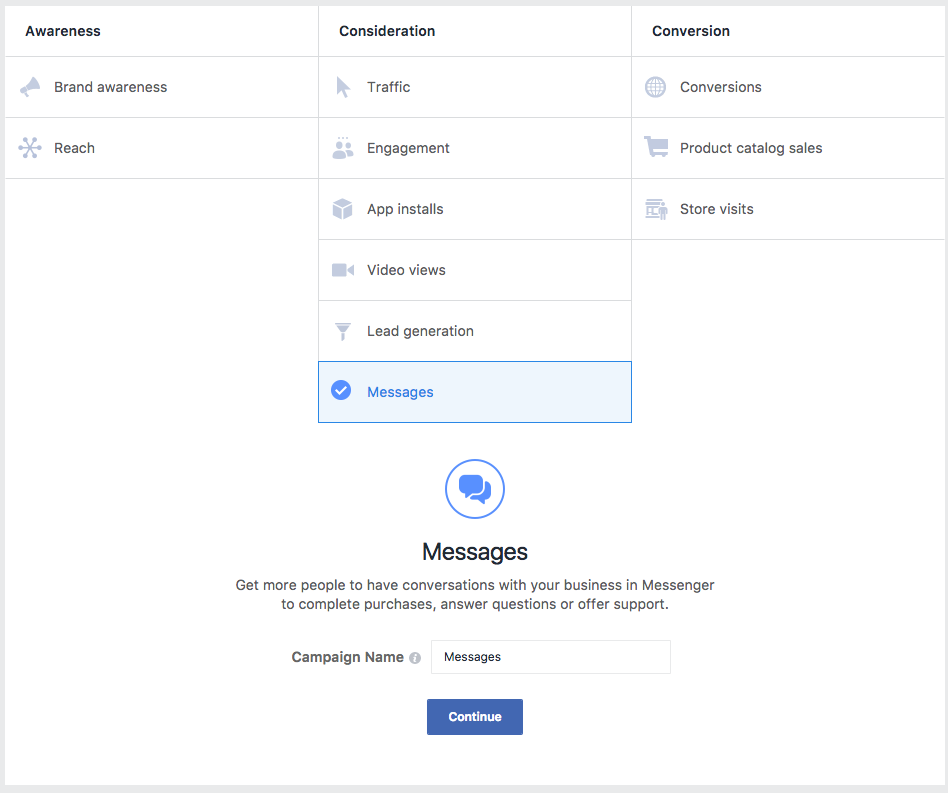Click the Traffic cursor icon
Image resolution: width=948 pixels, height=793 pixels.
coord(343,87)
